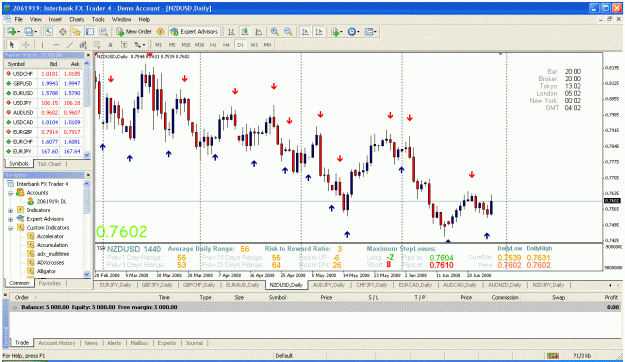Open the Profiles toolbar icon

[x=29, y=31]
